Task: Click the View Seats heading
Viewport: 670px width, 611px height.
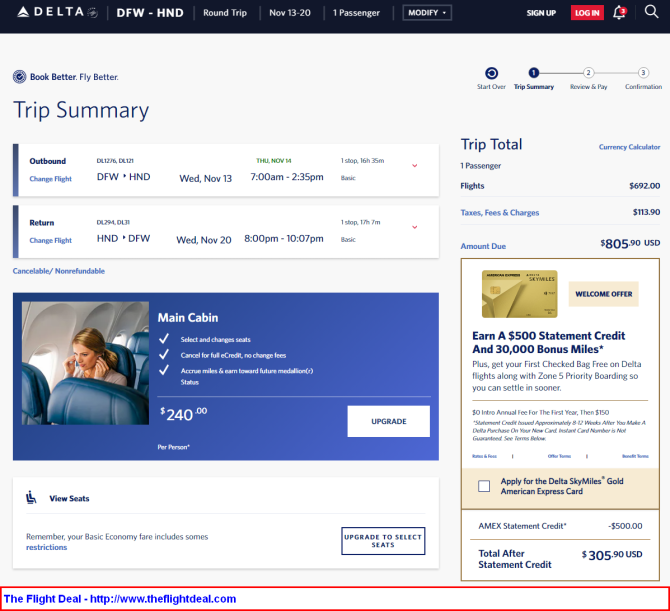Action: pos(69,499)
